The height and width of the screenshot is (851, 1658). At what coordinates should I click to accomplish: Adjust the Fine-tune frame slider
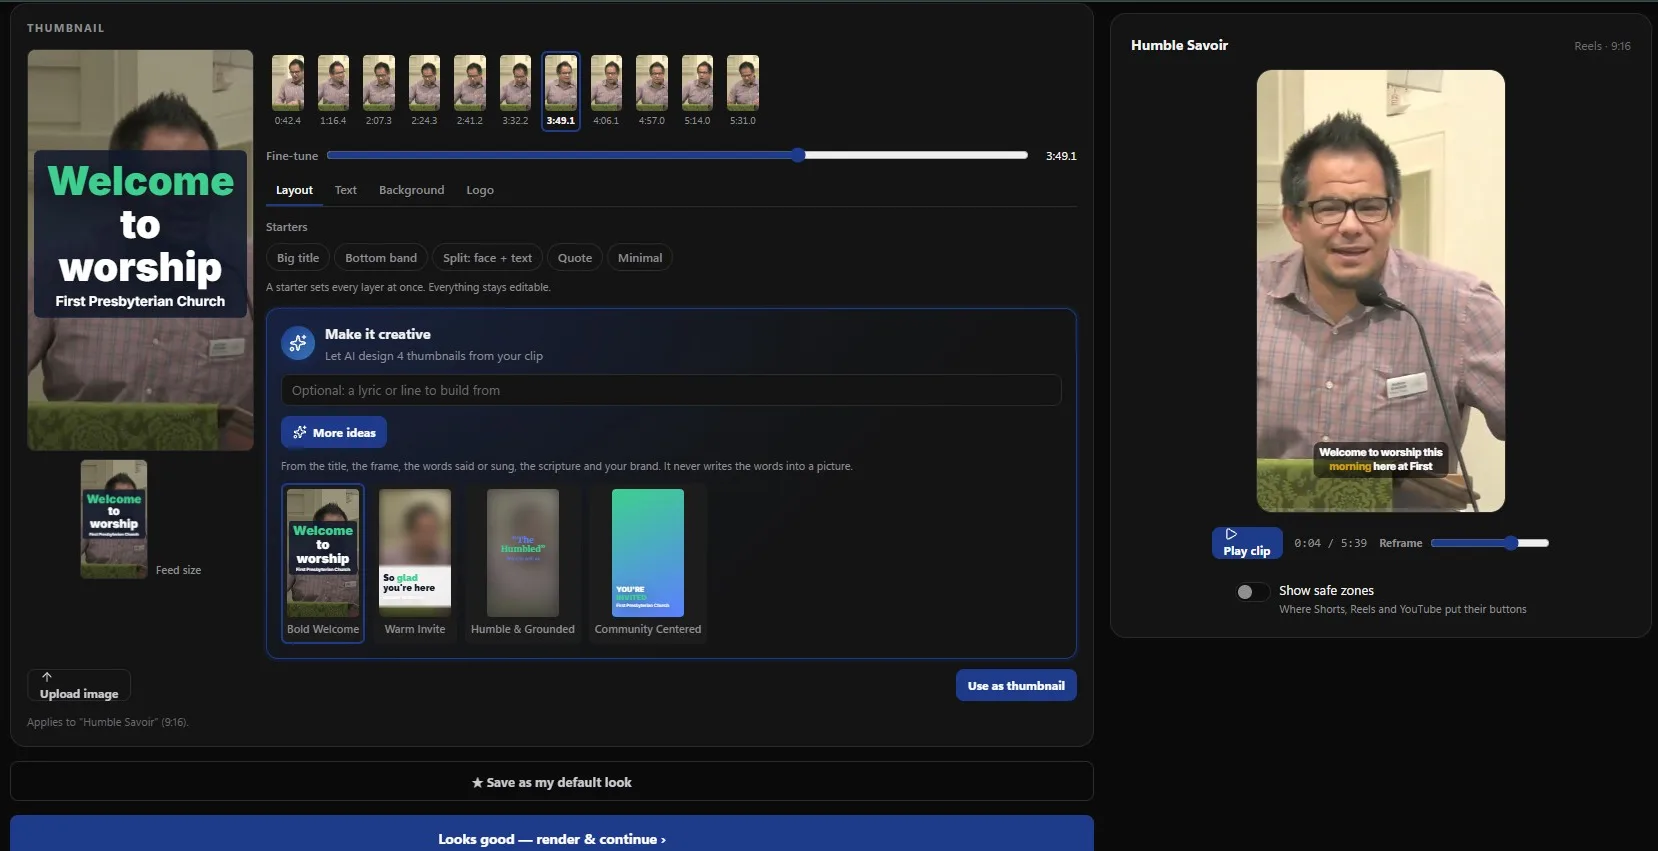[677, 155]
